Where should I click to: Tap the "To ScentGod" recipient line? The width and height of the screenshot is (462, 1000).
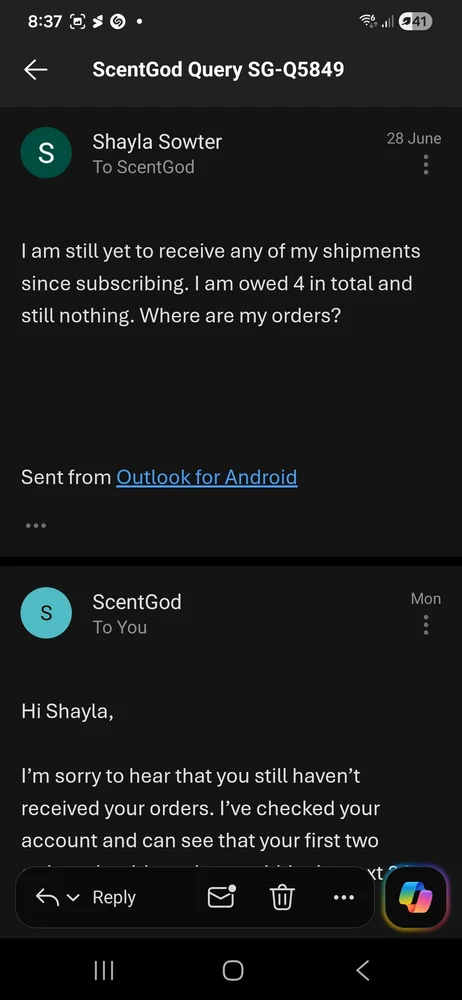pos(144,167)
